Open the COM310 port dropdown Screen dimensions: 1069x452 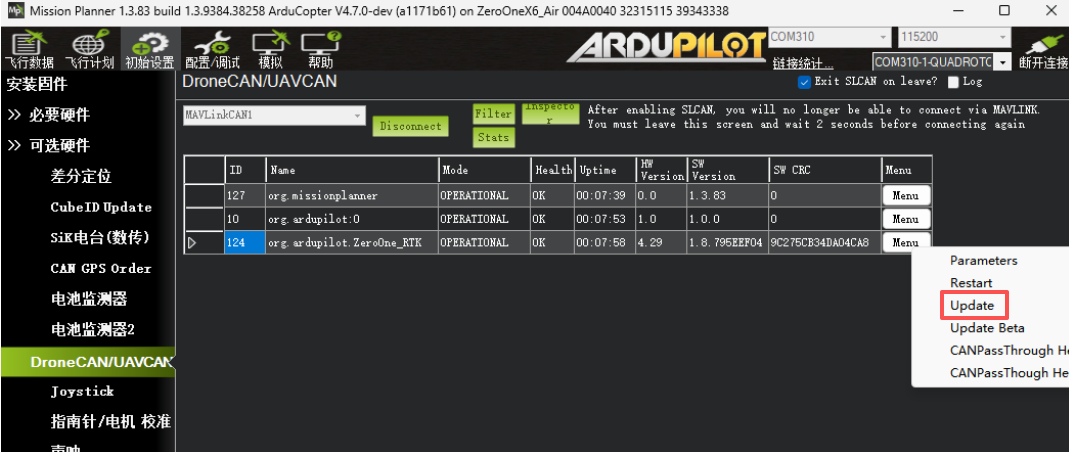830,37
